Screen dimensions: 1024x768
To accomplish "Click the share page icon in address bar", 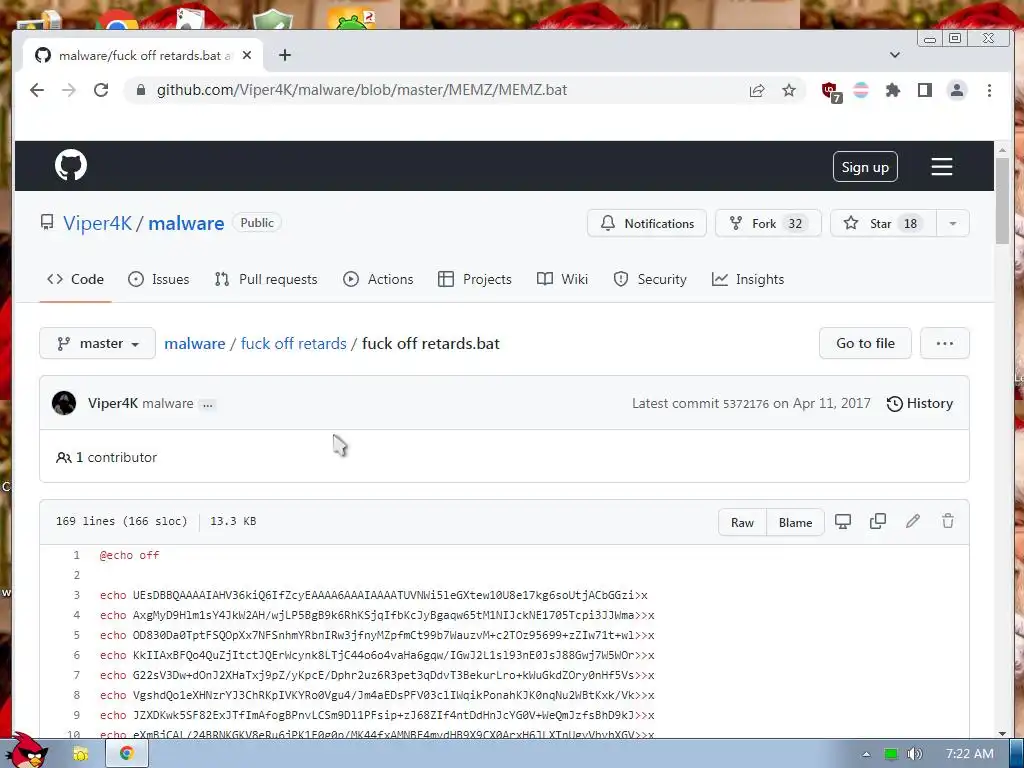I will coord(757,90).
